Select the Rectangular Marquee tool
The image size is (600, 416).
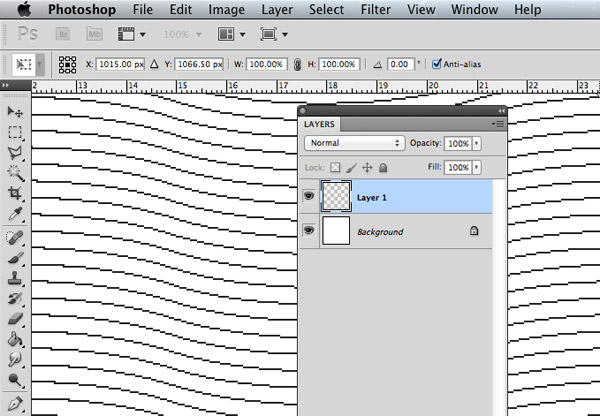(x=15, y=131)
